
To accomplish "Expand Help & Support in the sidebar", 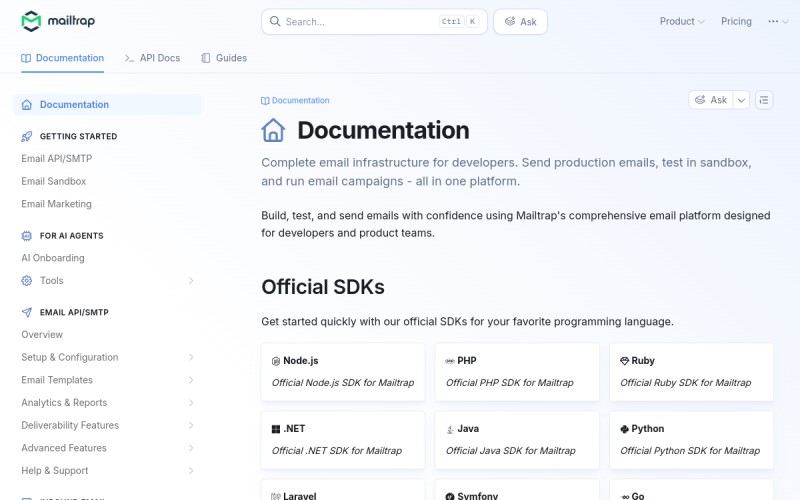I will (107, 470).
